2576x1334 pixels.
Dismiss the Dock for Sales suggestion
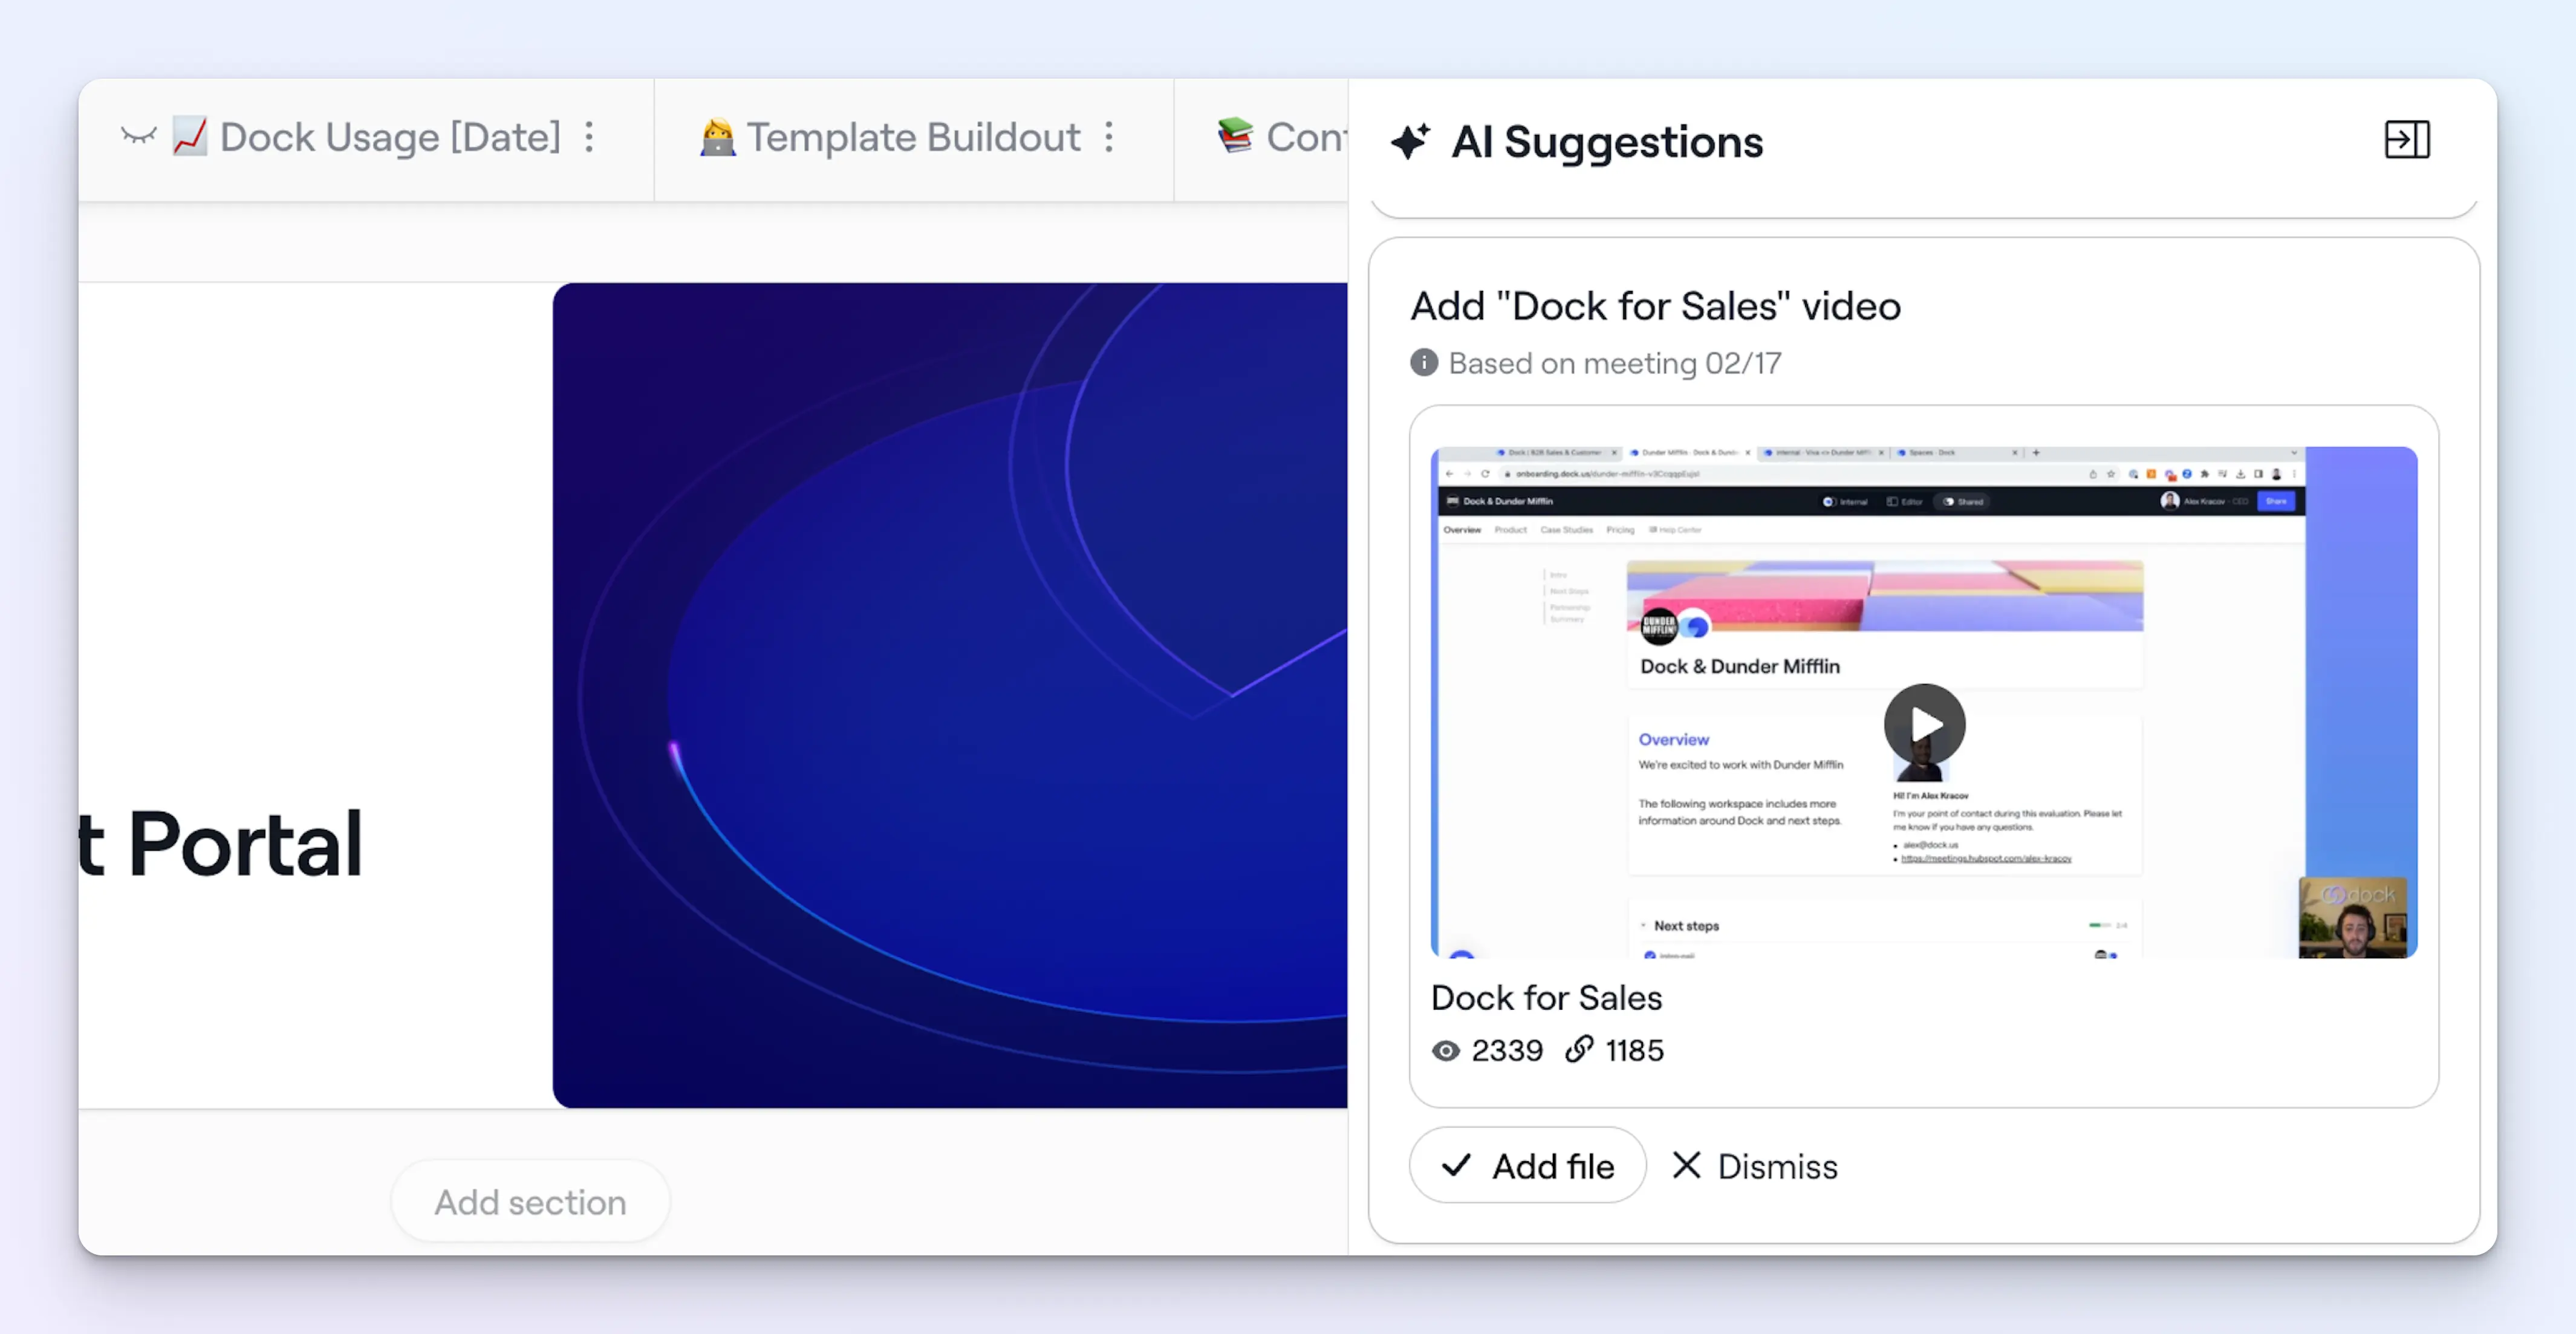(x=1755, y=1166)
